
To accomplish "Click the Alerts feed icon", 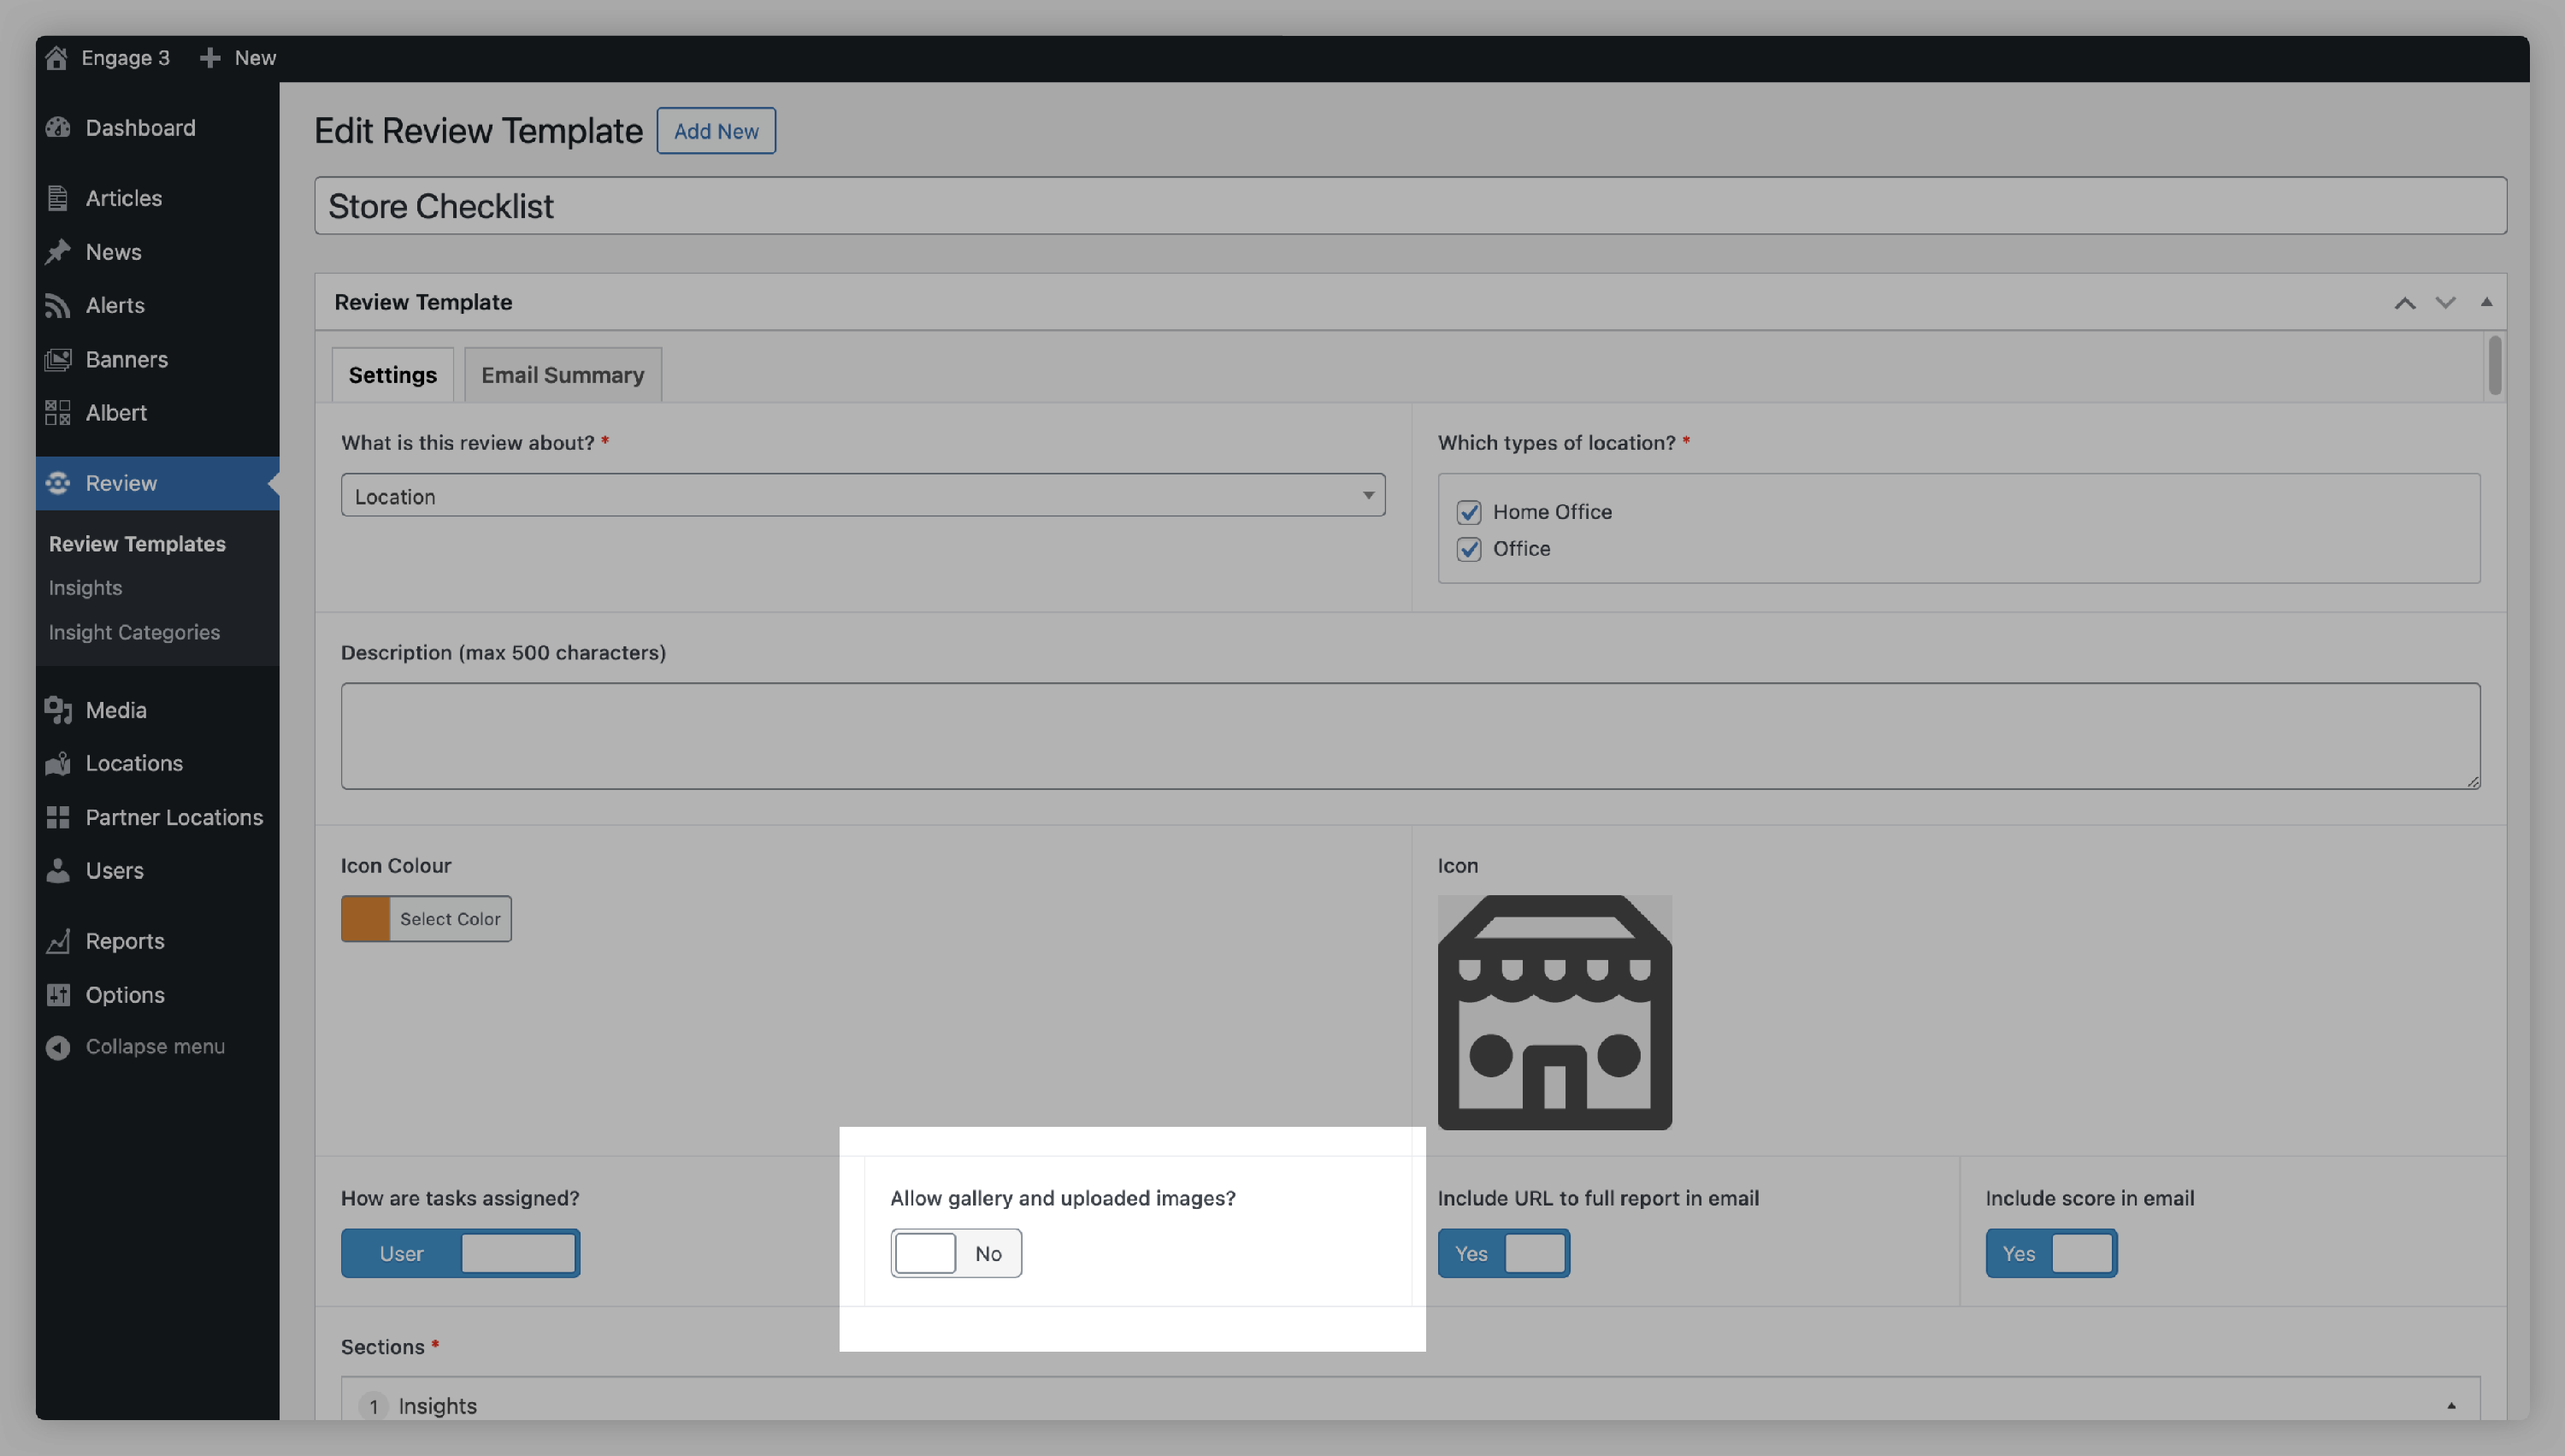I will [58, 306].
